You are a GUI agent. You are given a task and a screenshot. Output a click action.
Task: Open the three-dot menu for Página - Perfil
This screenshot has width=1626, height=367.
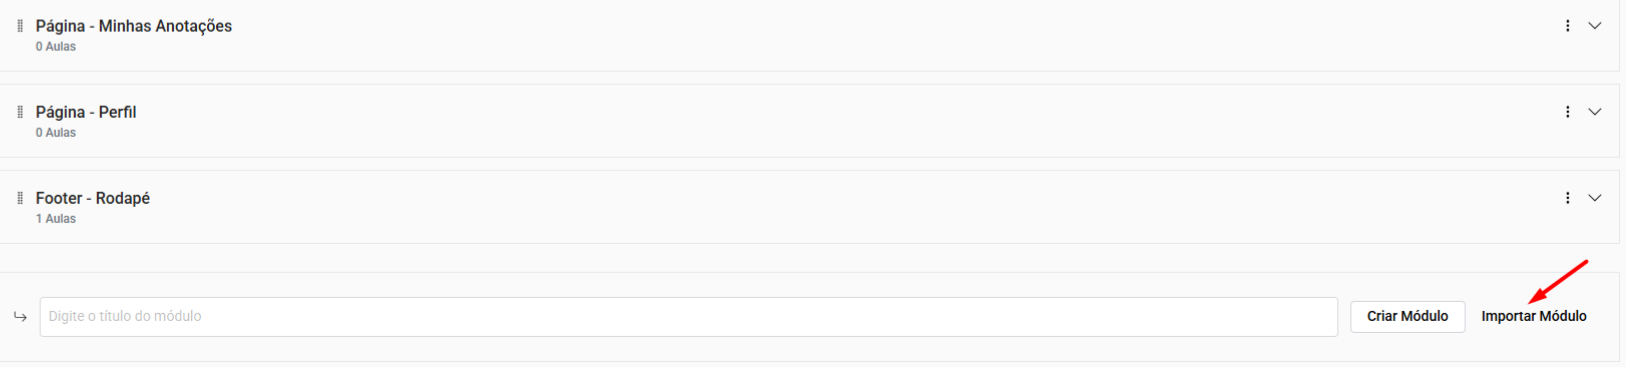click(x=1567, y=112)
